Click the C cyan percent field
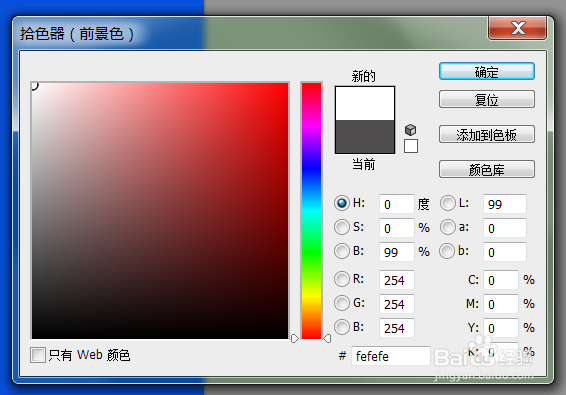The image size is (566, 395). click(501, 280)
